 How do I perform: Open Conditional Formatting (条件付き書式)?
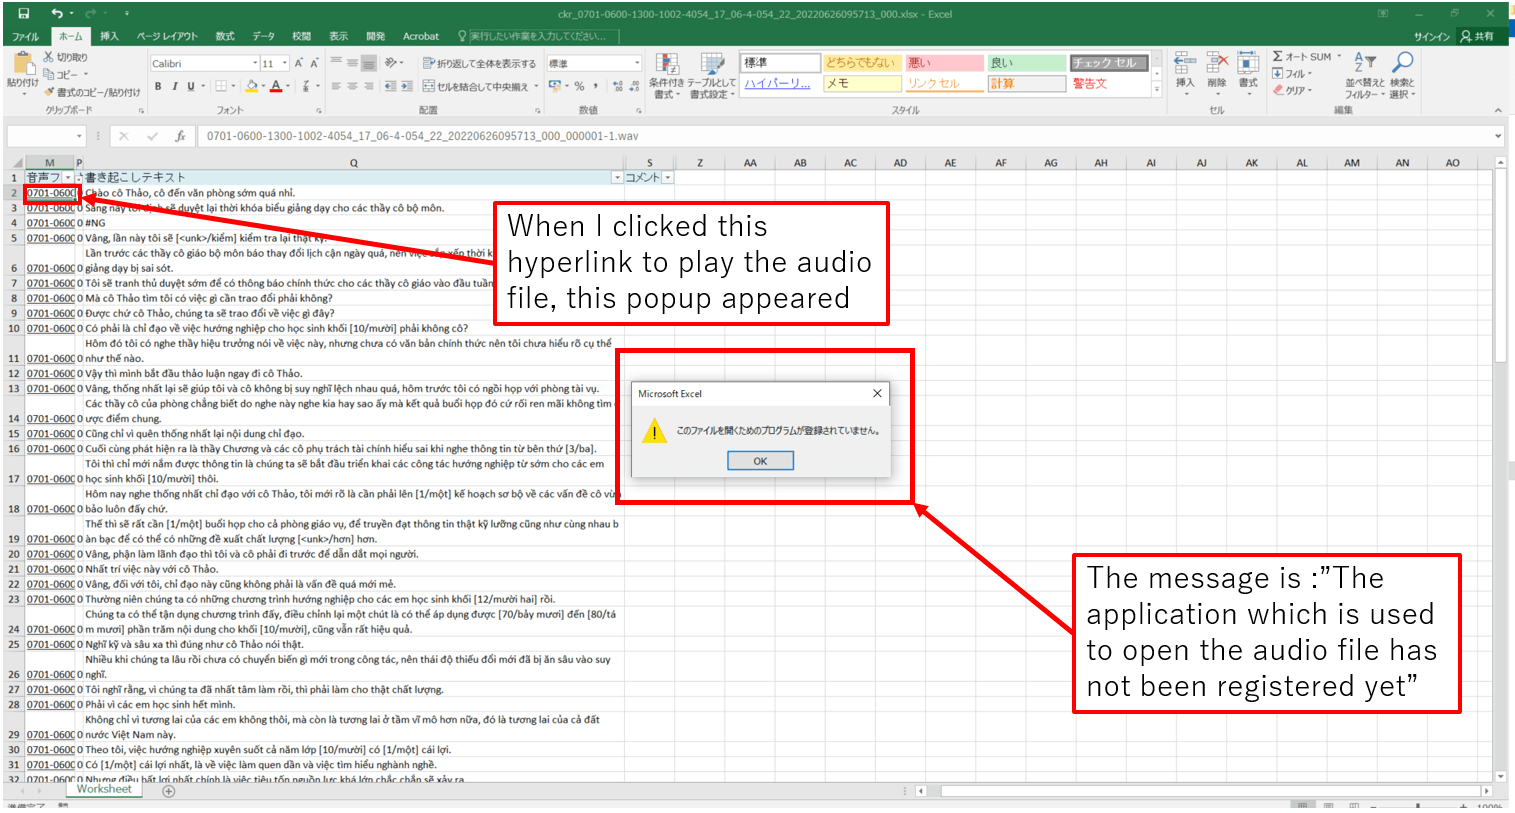point(666,75)
